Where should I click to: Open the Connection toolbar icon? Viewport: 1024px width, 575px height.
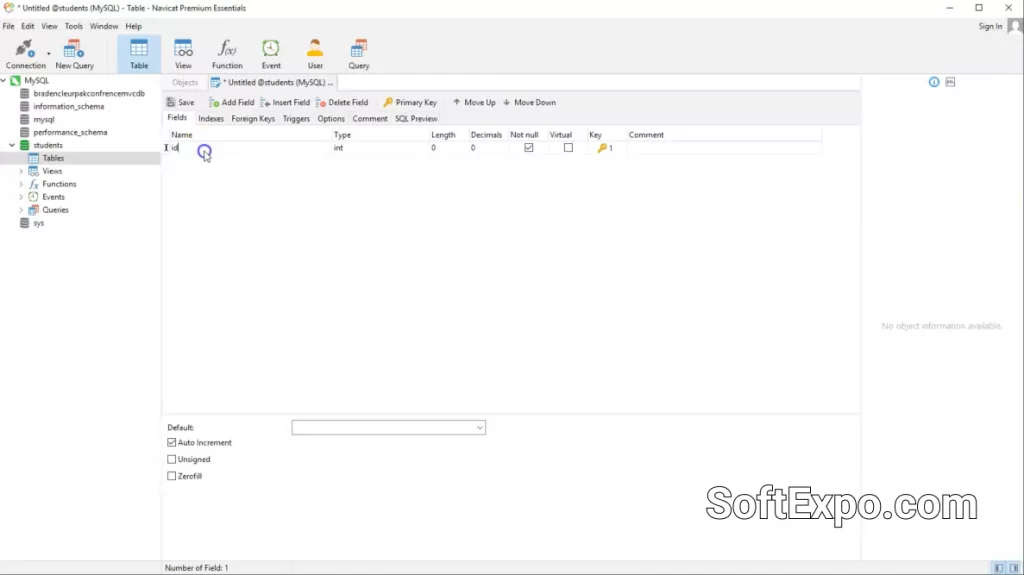coord(25,54)
